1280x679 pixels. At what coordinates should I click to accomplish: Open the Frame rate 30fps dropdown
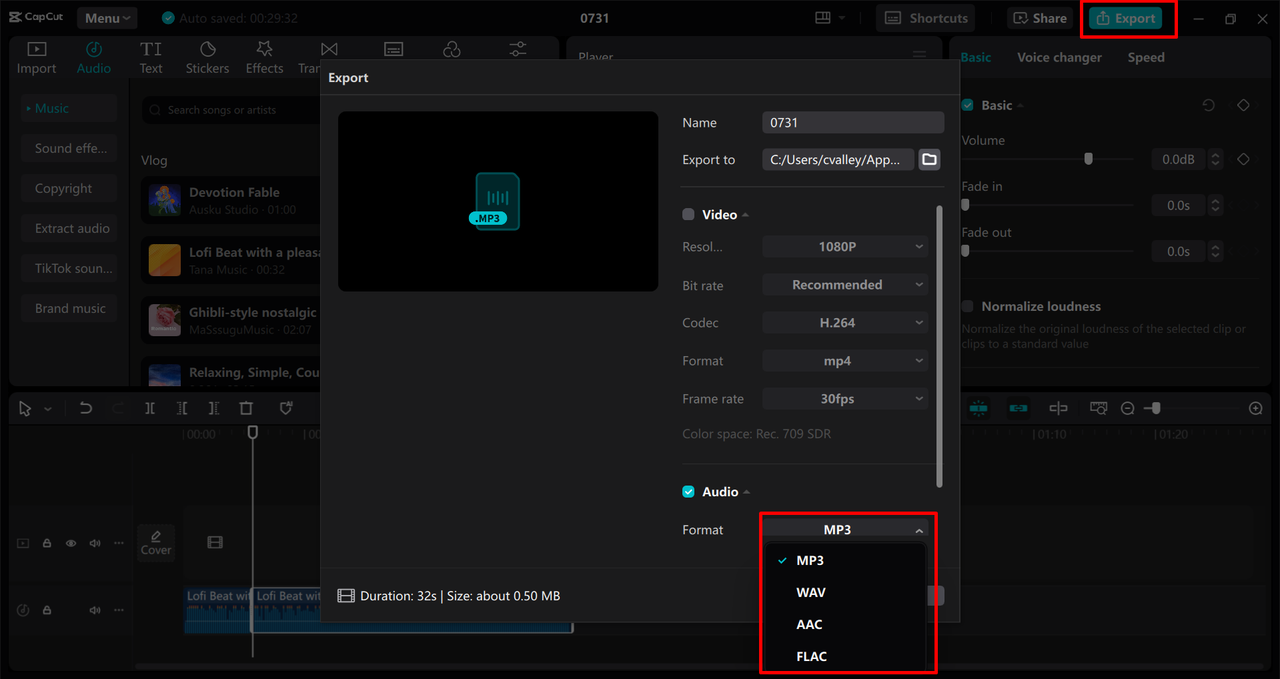click(845, 399)
